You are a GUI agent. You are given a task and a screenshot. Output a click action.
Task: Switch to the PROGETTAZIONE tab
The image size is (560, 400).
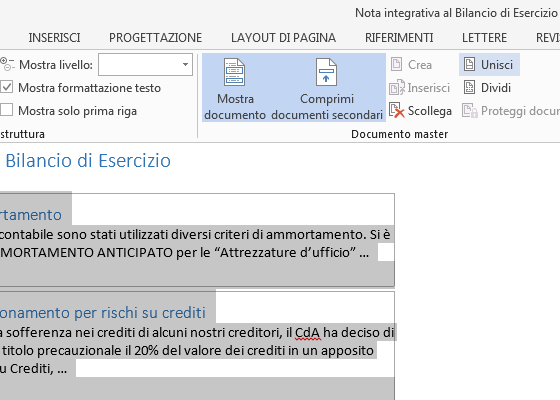[x=156, y=38]
